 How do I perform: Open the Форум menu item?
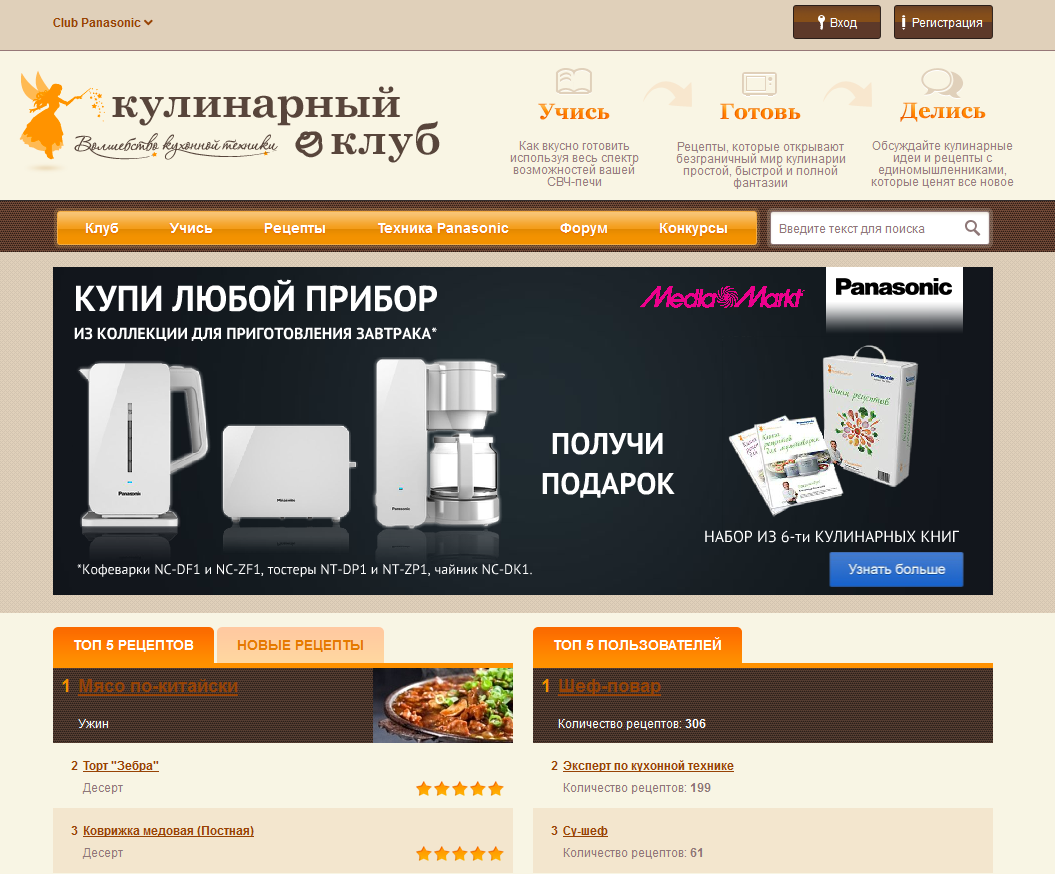click(x=583, y=228)
